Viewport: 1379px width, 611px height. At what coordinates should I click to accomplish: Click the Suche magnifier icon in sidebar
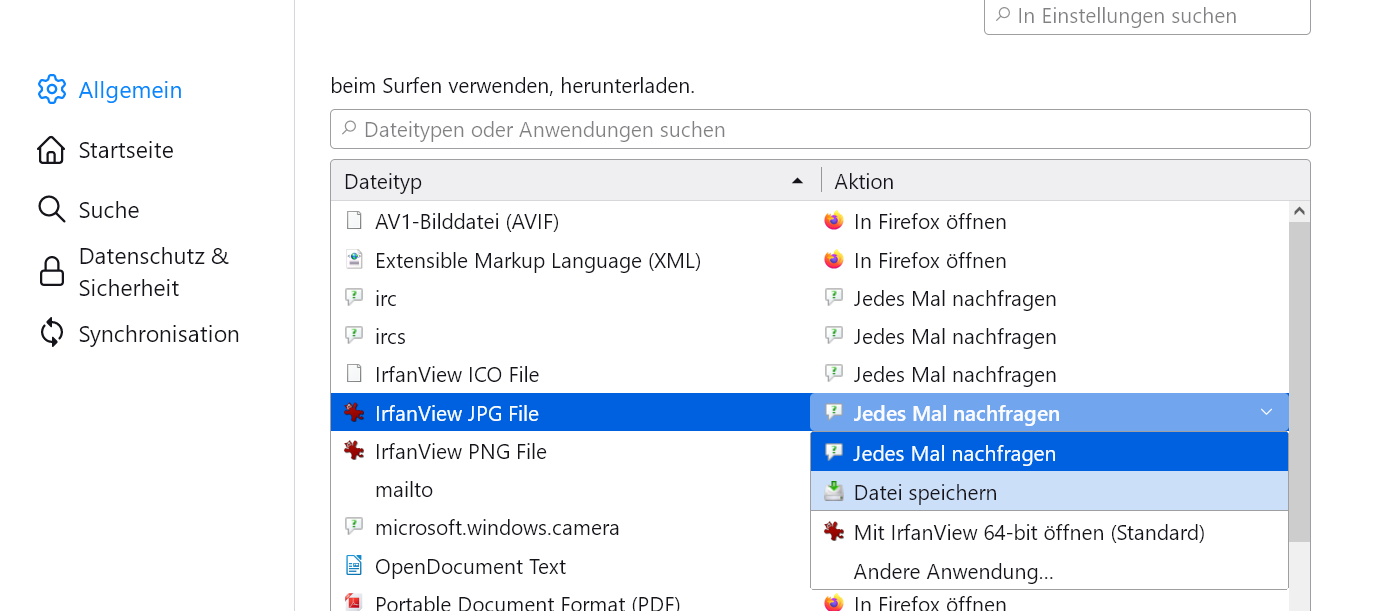pos(51,209)
